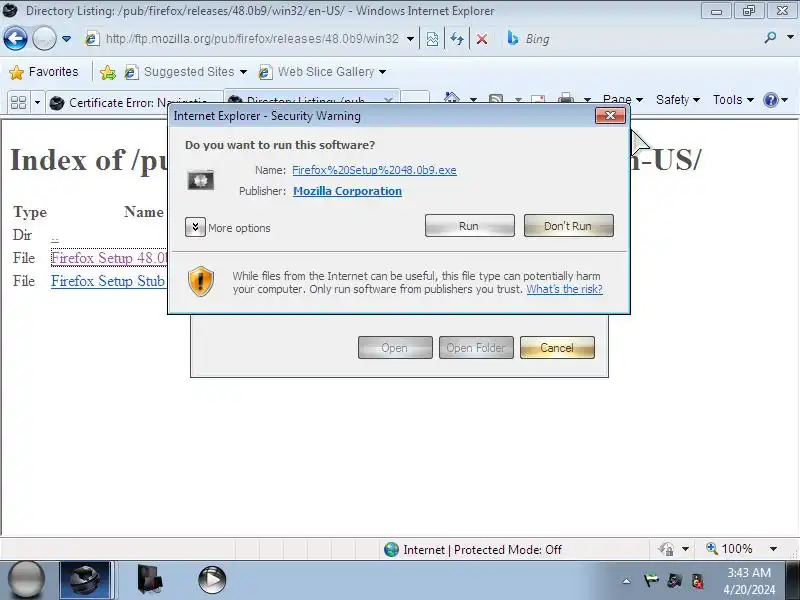Click the Firefox%20Setup%2048.0b9.exe file name link
The image size is (800, 600).
click(374, 170)
